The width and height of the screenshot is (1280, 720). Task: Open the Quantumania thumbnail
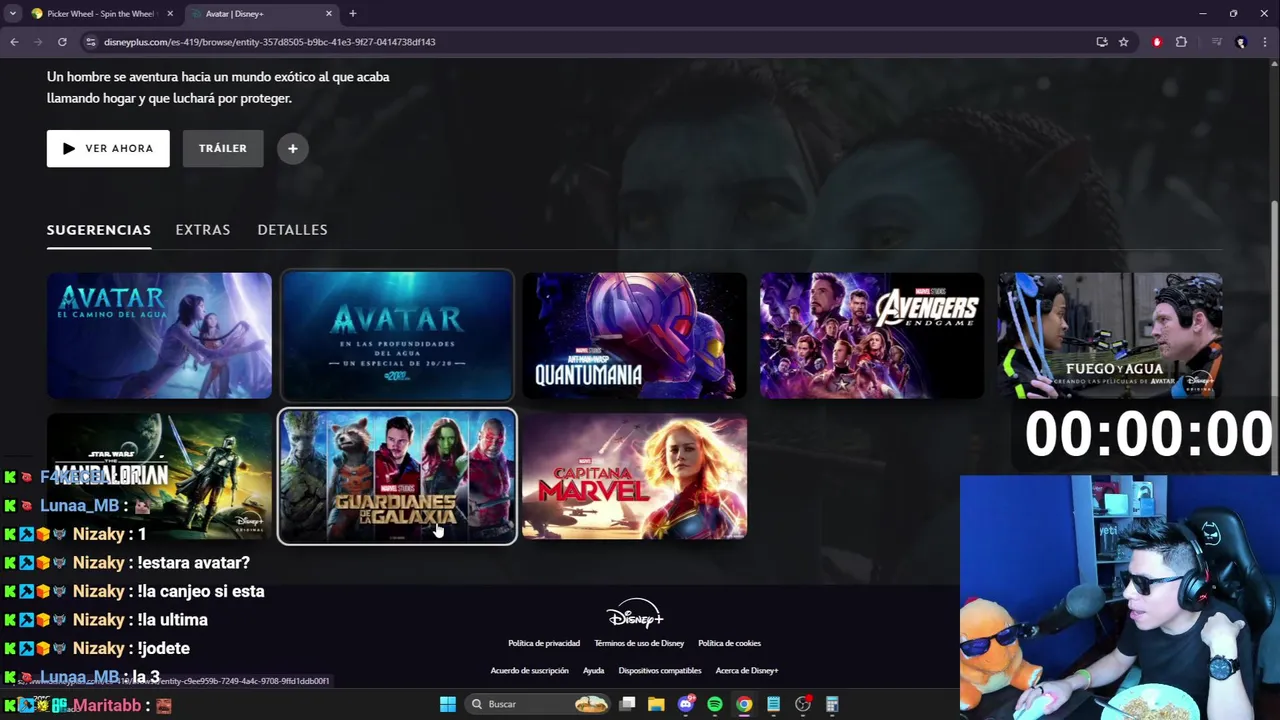tap(634, 336)
